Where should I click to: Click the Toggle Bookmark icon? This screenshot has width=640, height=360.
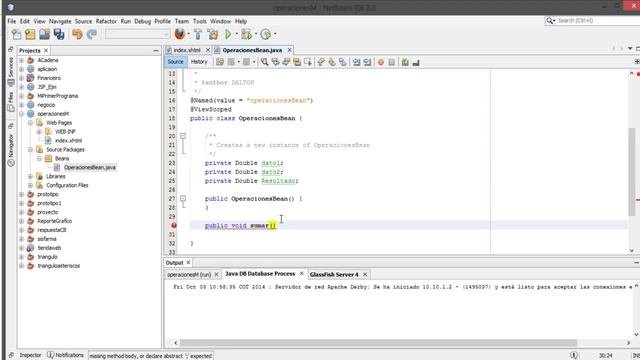click(x=343, y=62)
